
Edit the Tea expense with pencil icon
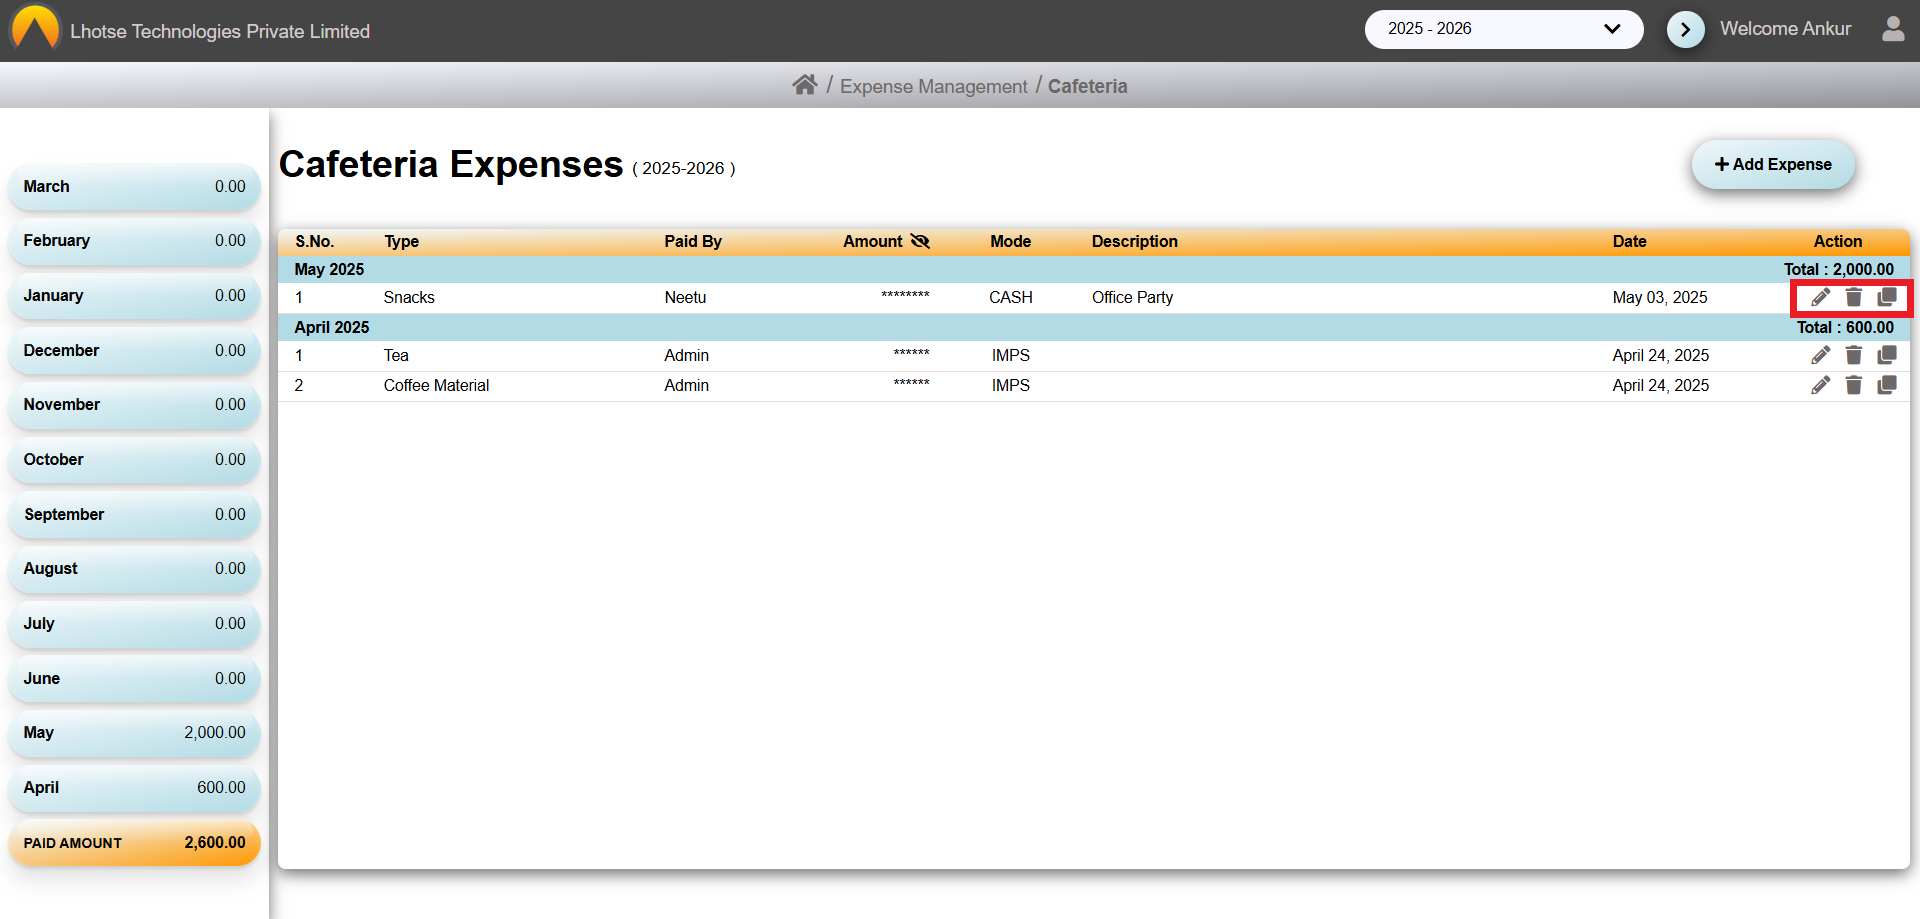coord(1821,355)
